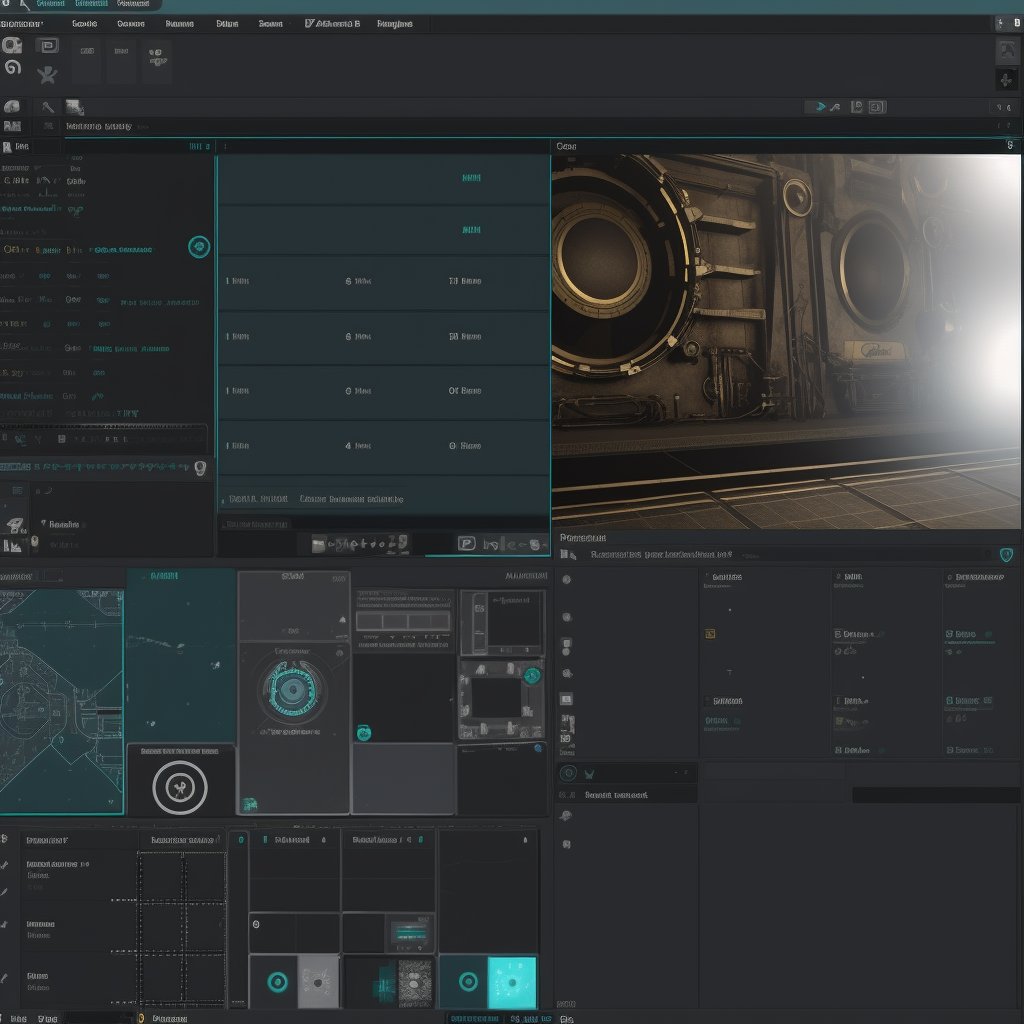Select the noise texture thumbnail in bottom strip
This screenshot has height=1024, width=1024.
pyautogui.click(x=415, y=983)
